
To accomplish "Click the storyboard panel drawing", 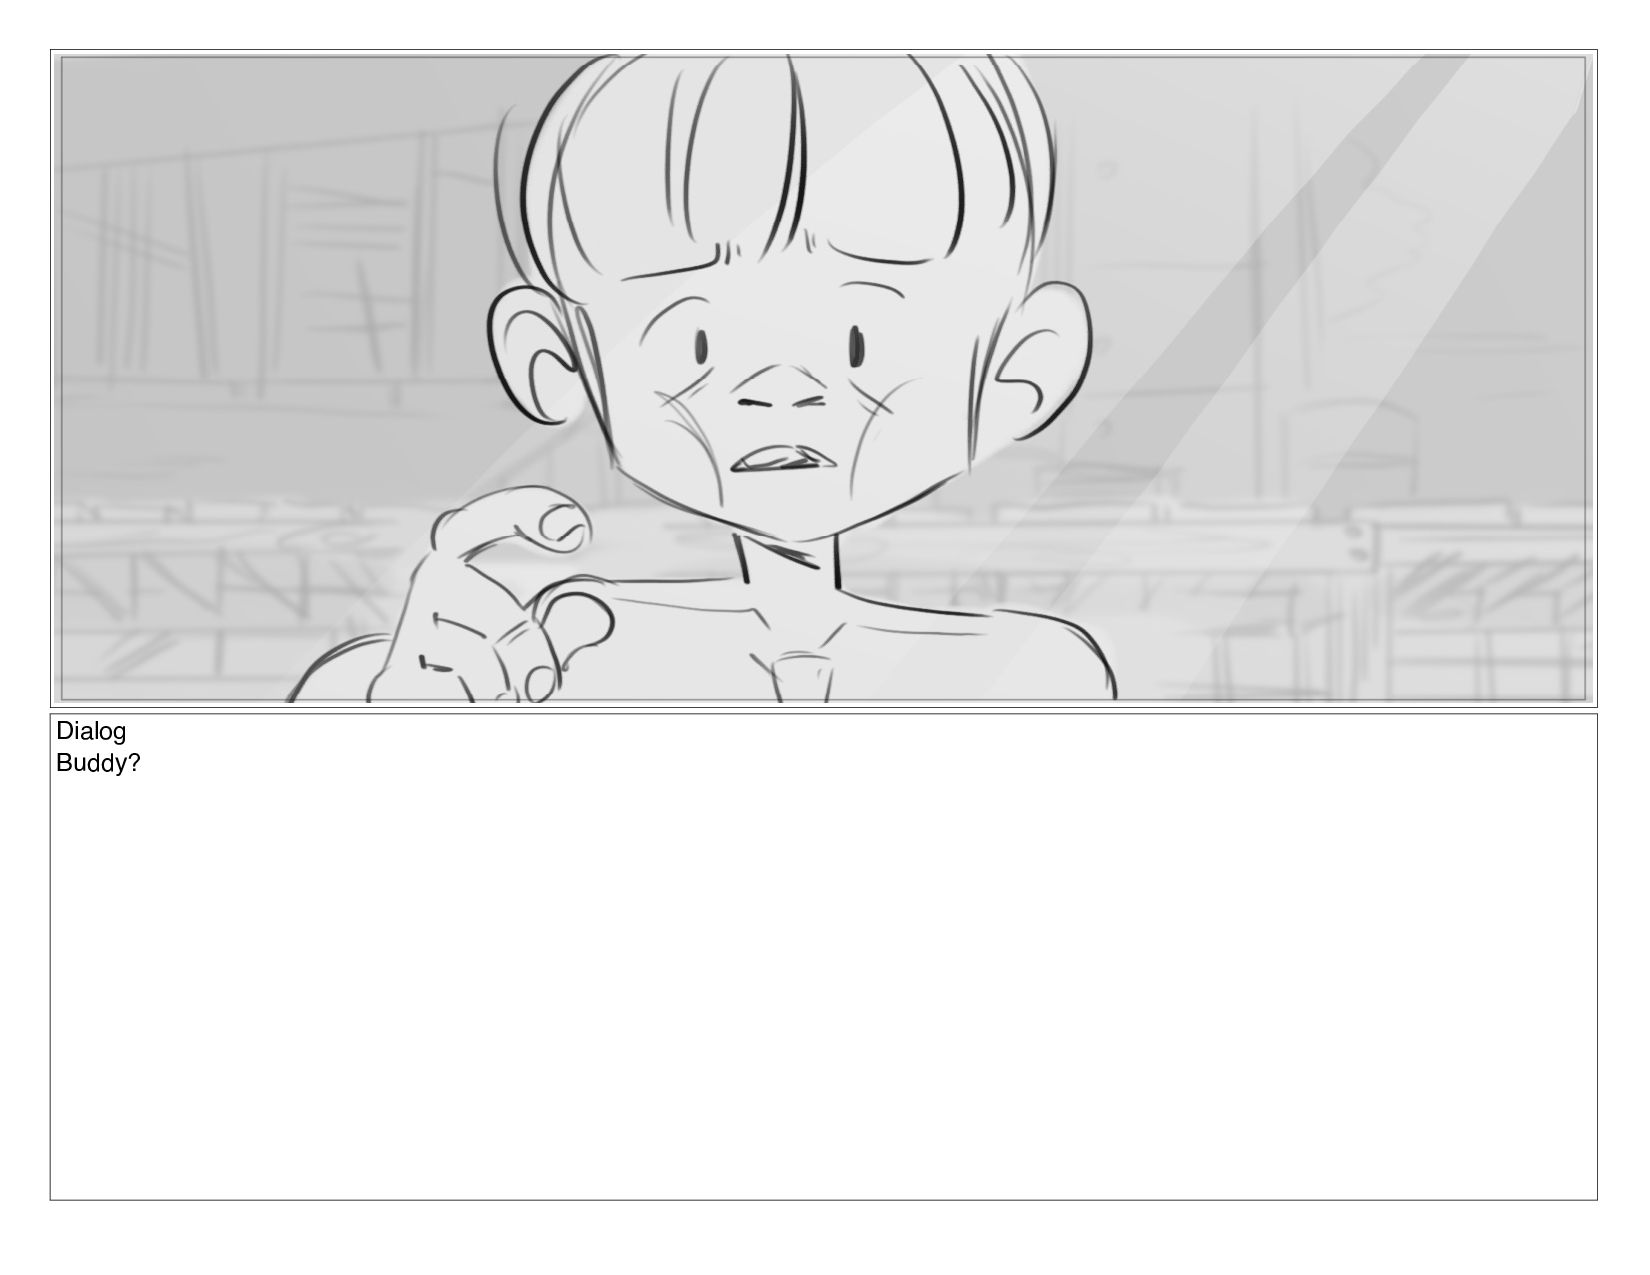I will tap(823, 378).
